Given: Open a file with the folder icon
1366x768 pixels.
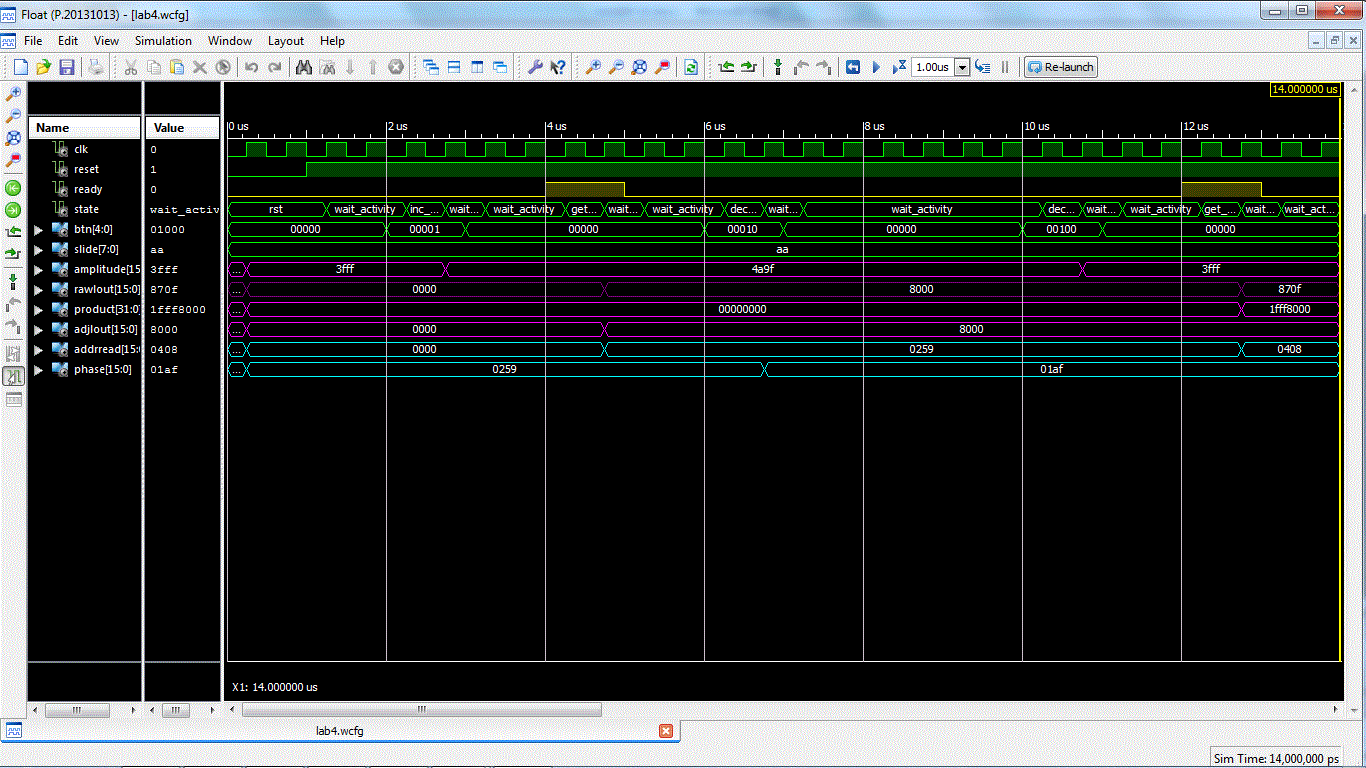Looking at the screenshot, I should (x=43, y=67).
